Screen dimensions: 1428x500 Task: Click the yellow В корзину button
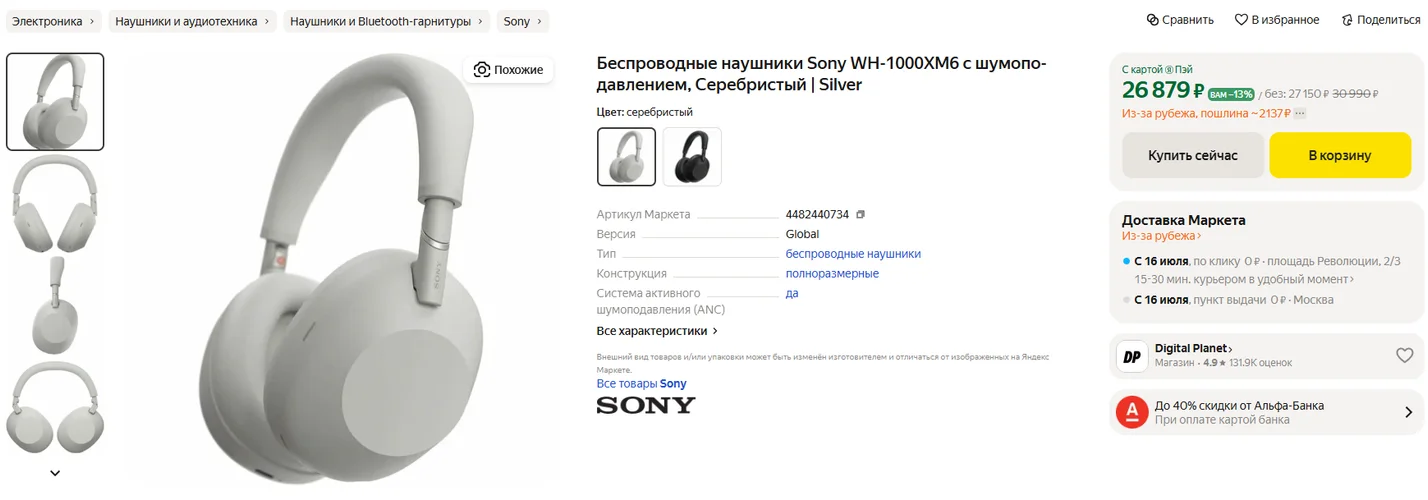1340,155
